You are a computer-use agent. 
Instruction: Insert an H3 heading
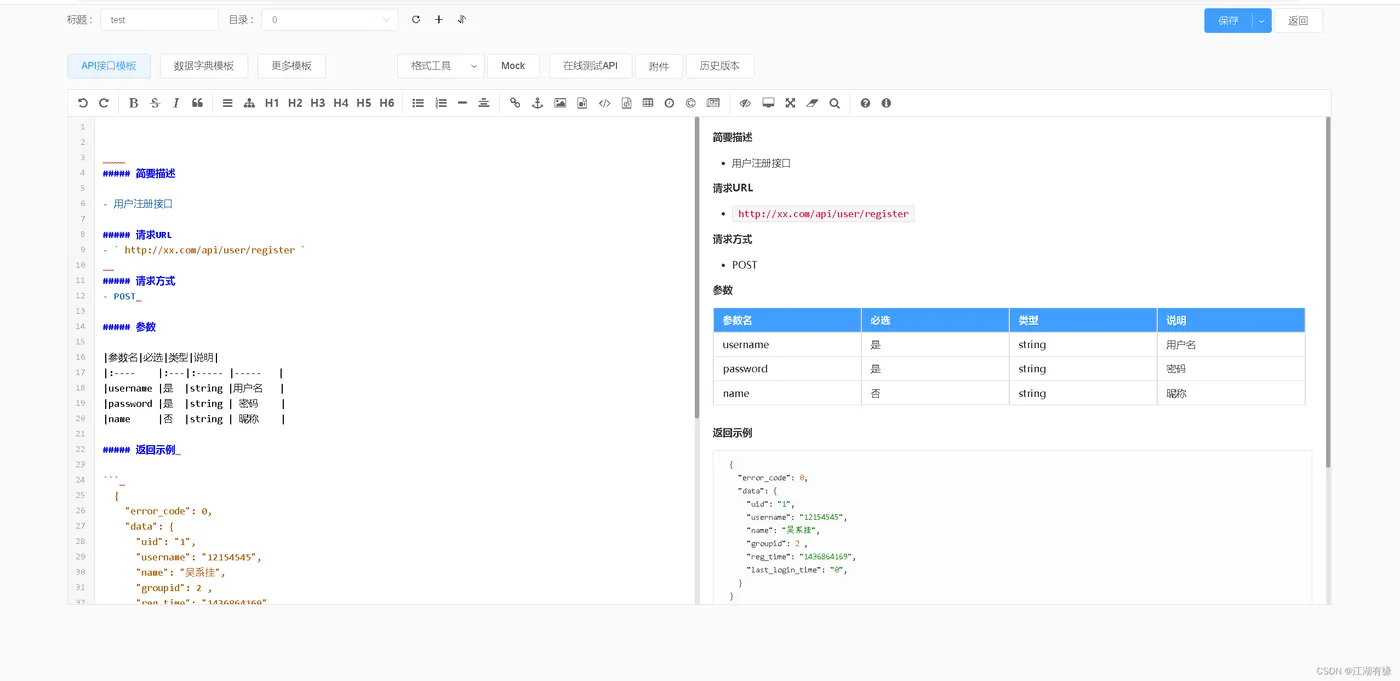(318, 103)
